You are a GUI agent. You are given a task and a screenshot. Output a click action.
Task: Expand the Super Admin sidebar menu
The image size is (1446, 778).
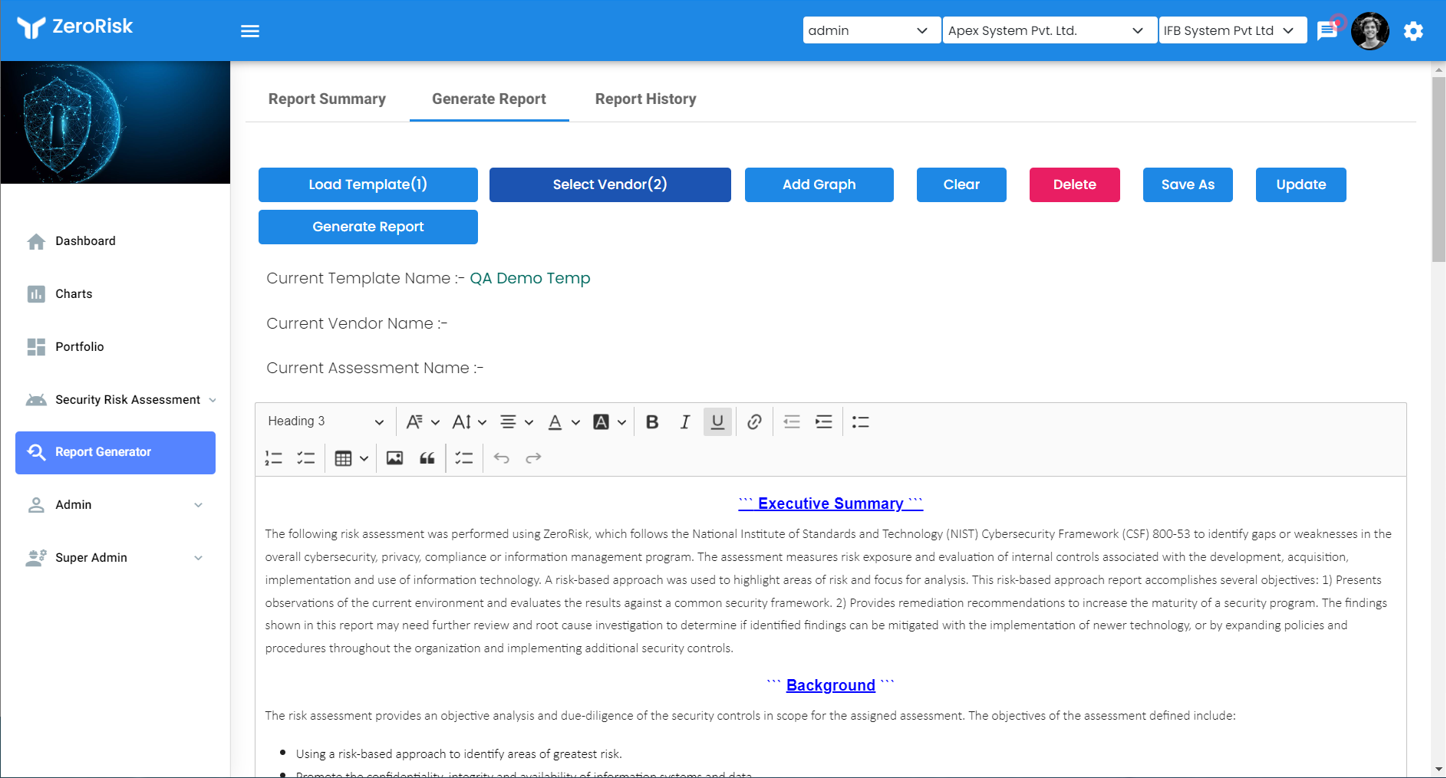(x=115, y=558)
